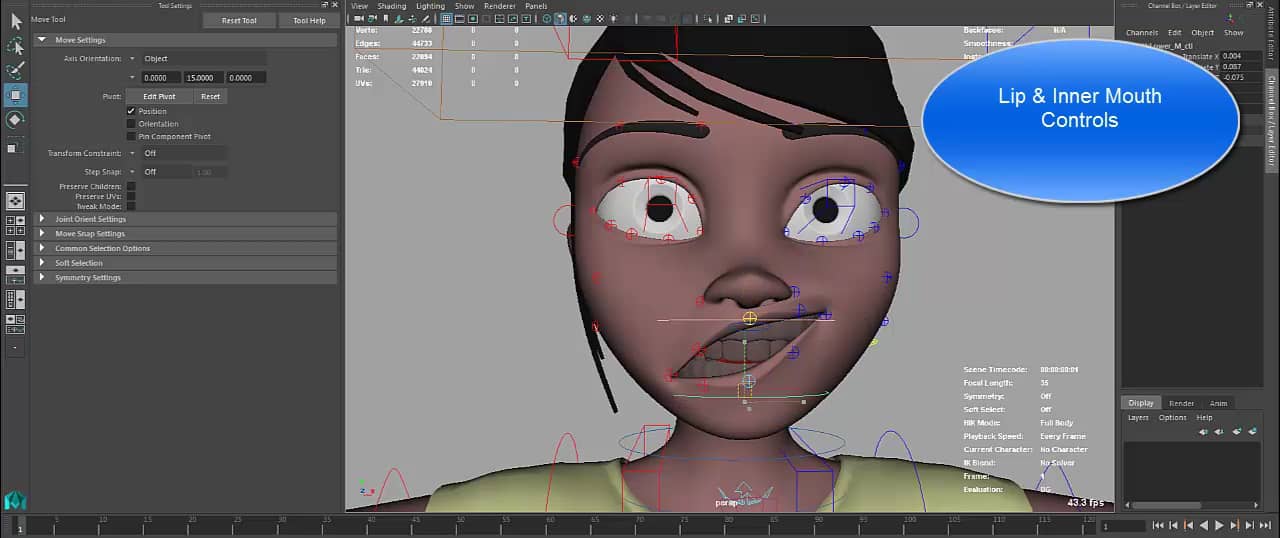Toggle Use All Lights icon
Screen dimensions: 1280x538
click(614, 18)
